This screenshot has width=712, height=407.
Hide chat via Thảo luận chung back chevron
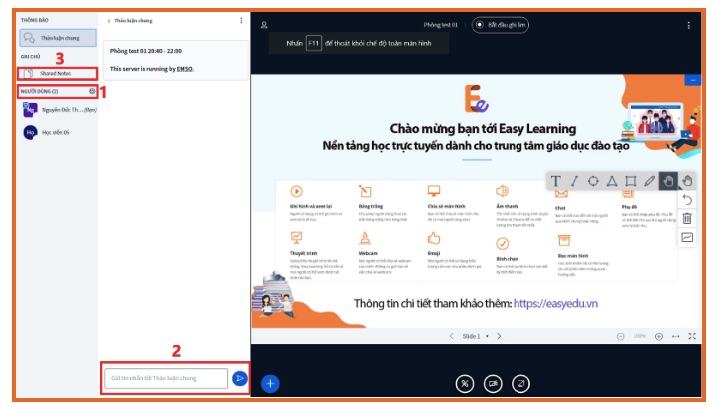point(130,20)
